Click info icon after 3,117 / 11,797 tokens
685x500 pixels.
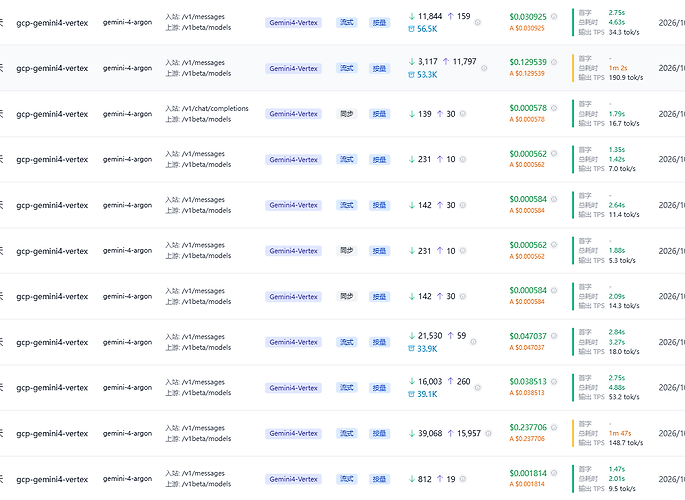[484, 68]
